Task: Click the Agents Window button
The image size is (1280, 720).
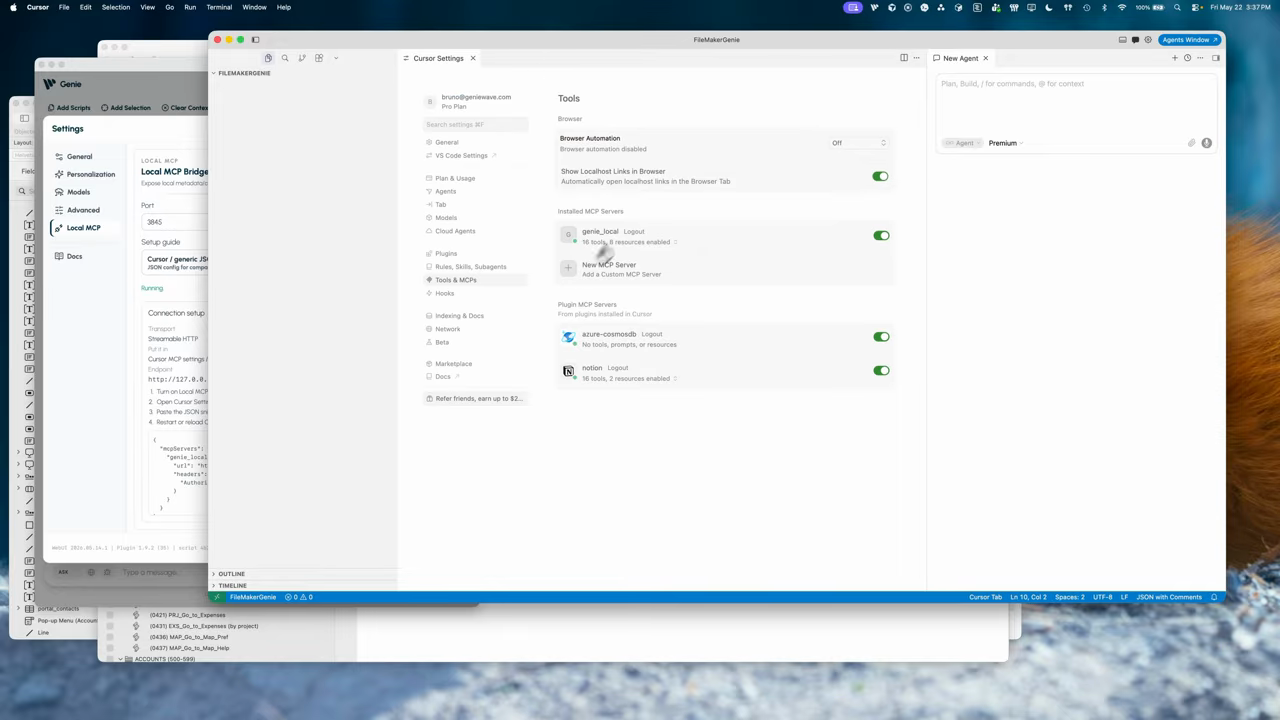Action: [x=1190, y=40]
